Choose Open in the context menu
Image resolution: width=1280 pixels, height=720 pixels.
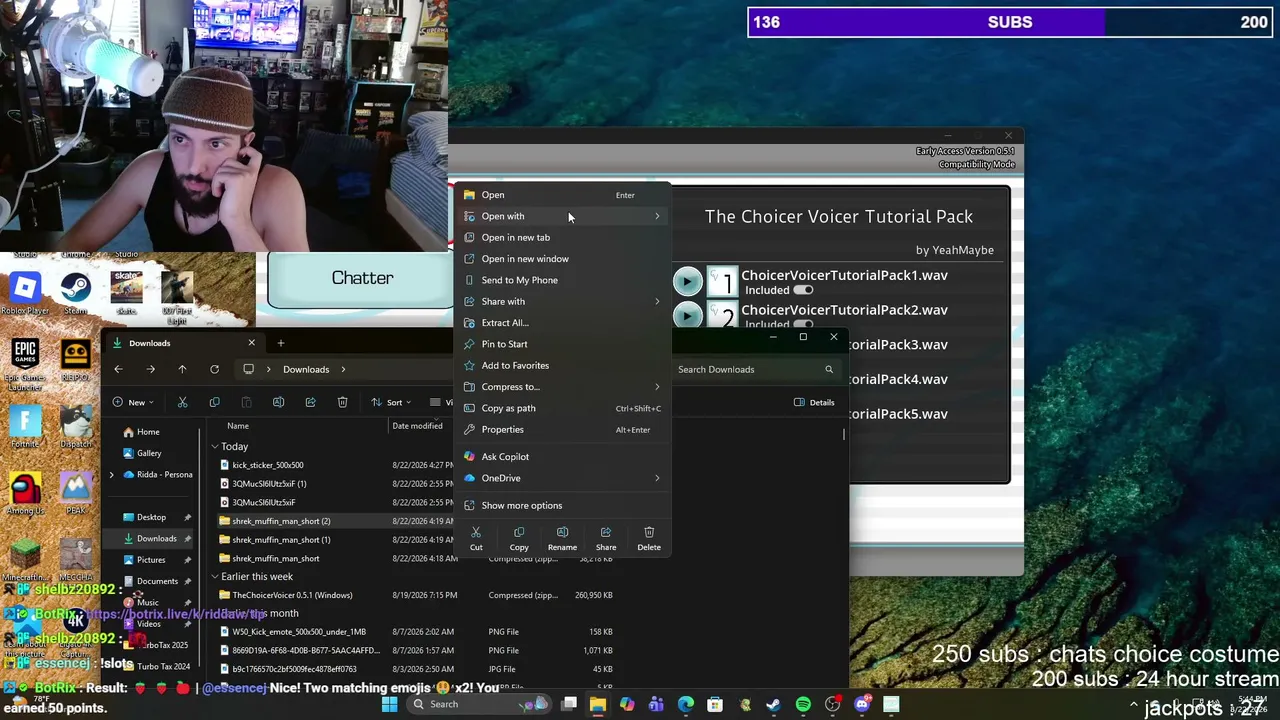coord(562,195)
